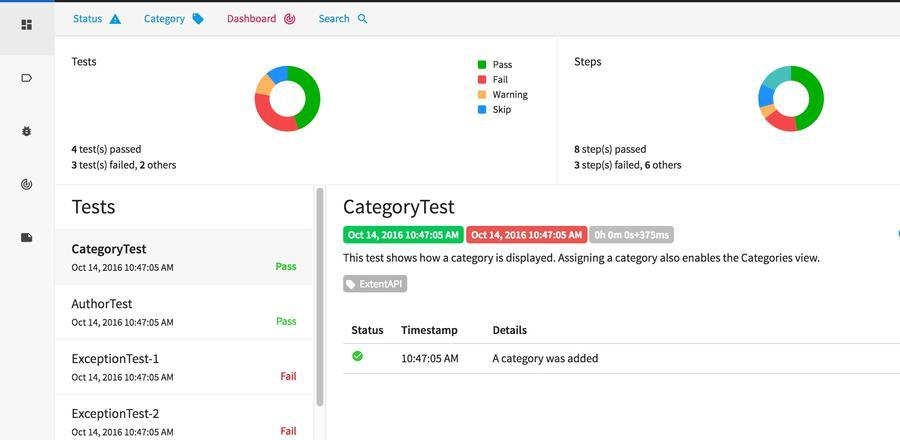The height and width of the screenshot is (440, 900).
Task: Click the Tests list vertical scrollbar
Action: (x=320, y=297)
